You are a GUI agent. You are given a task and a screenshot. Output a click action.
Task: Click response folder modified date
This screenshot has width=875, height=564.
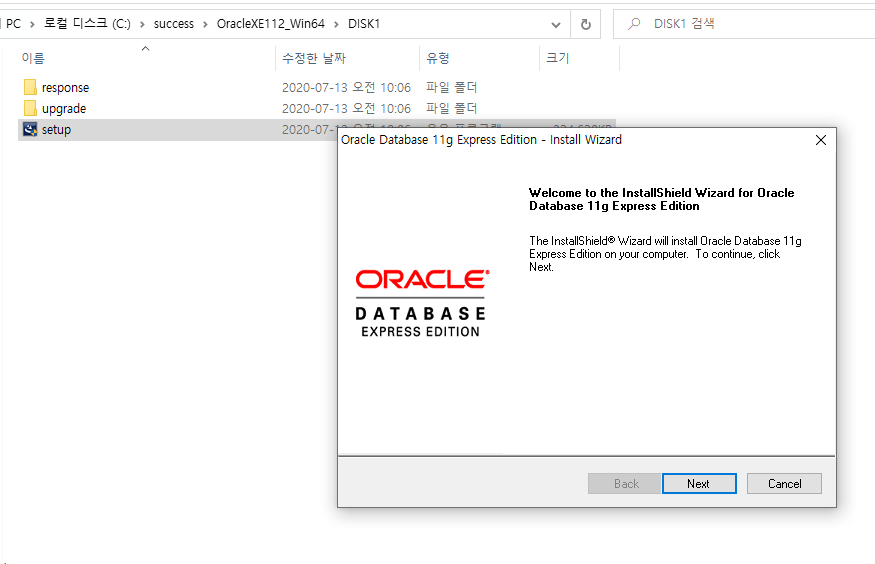click(346, 88)
